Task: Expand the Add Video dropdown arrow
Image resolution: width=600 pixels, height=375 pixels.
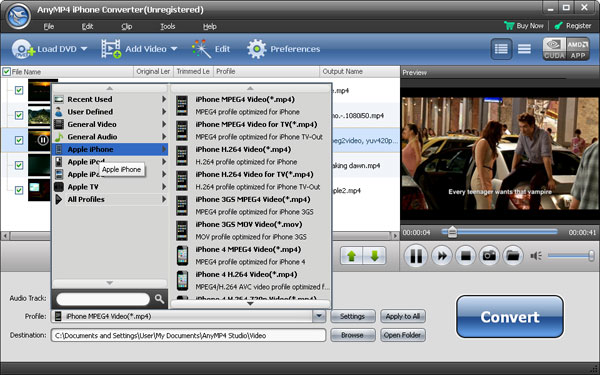Action: 174,49
